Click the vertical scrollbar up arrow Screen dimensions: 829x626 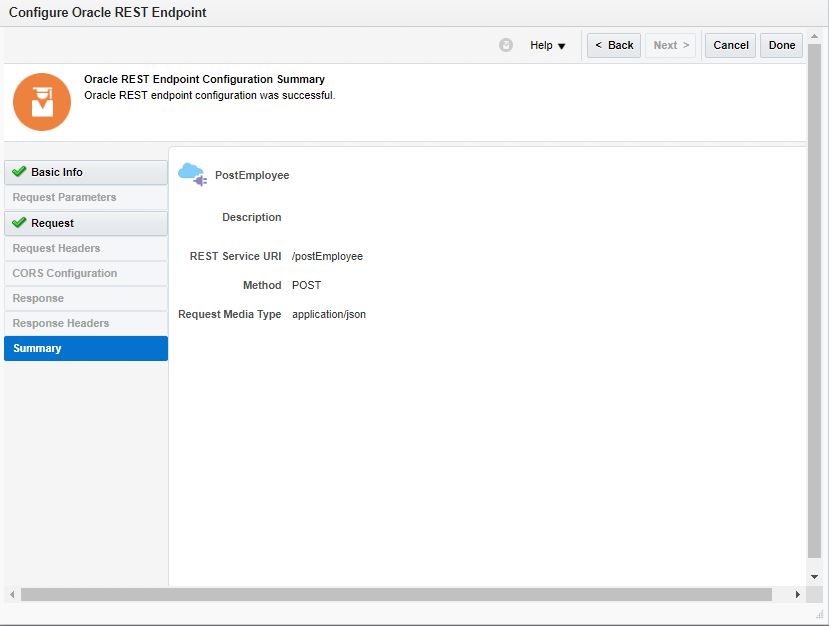tap(814, 36)
